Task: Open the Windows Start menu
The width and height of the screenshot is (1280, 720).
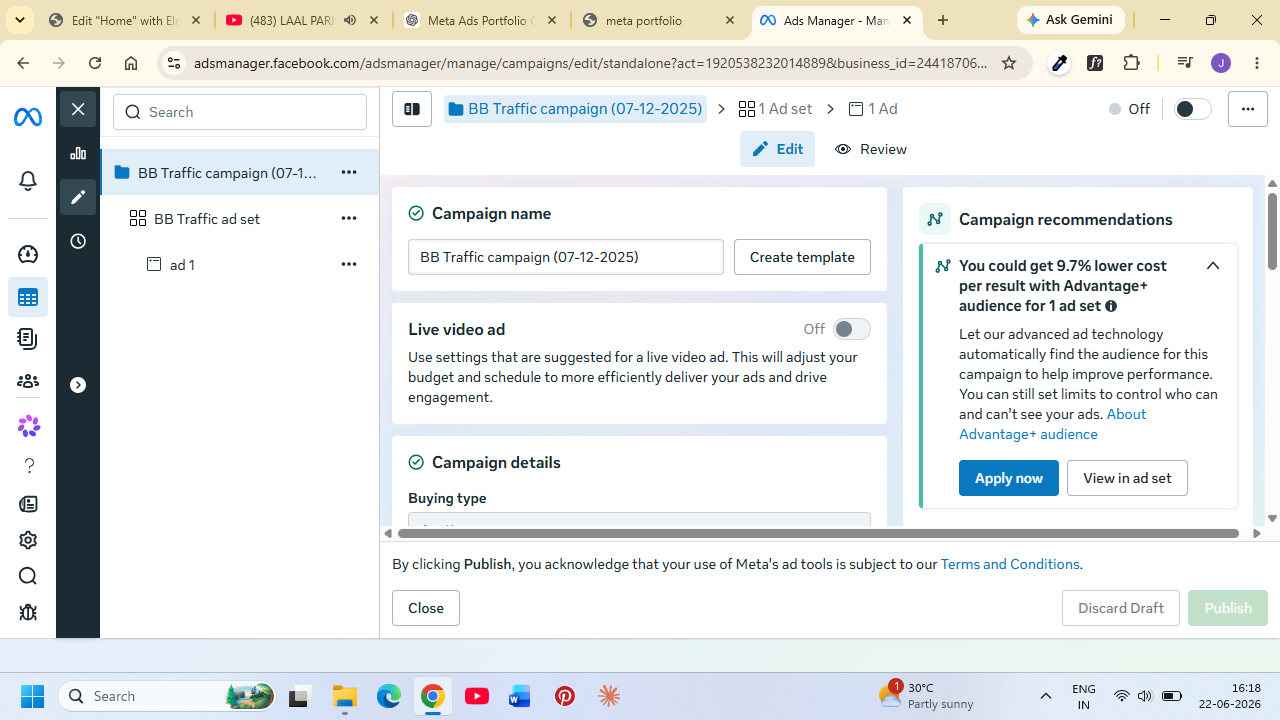Action: (x=33, y=696)
